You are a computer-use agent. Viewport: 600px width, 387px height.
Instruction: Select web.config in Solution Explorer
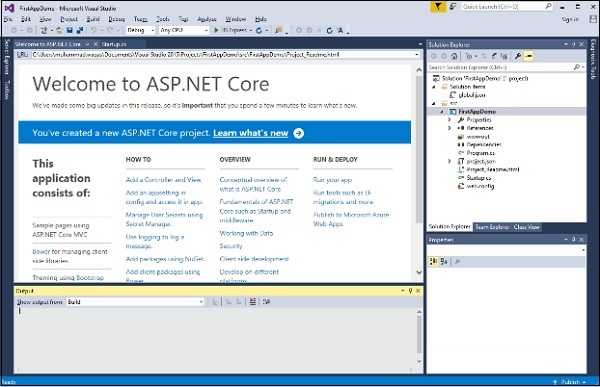pyautogui.click(x=480, y=186)
